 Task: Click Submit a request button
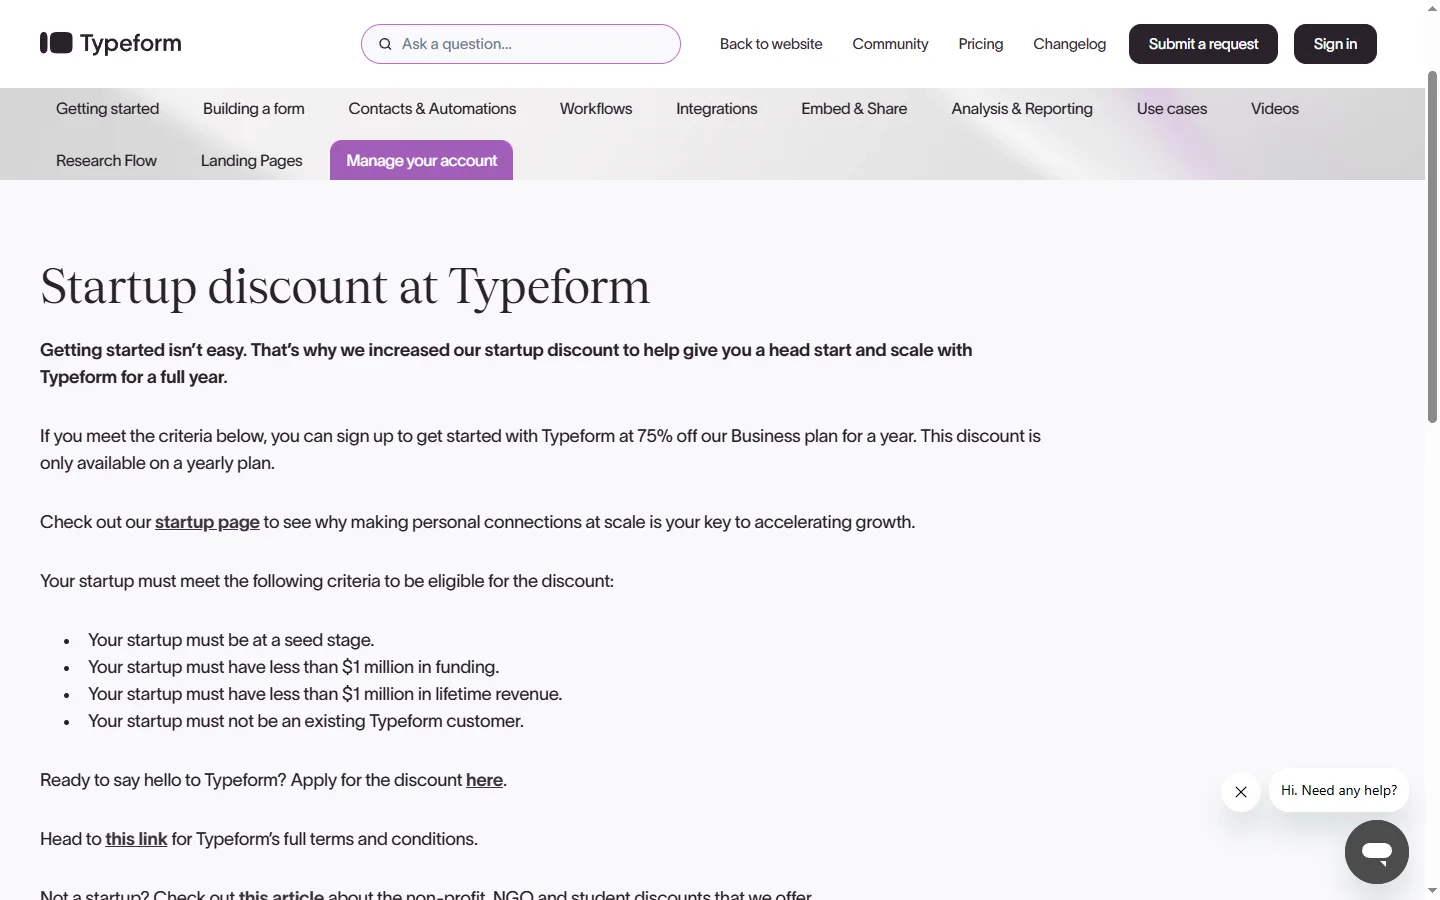coord(1203,44)
